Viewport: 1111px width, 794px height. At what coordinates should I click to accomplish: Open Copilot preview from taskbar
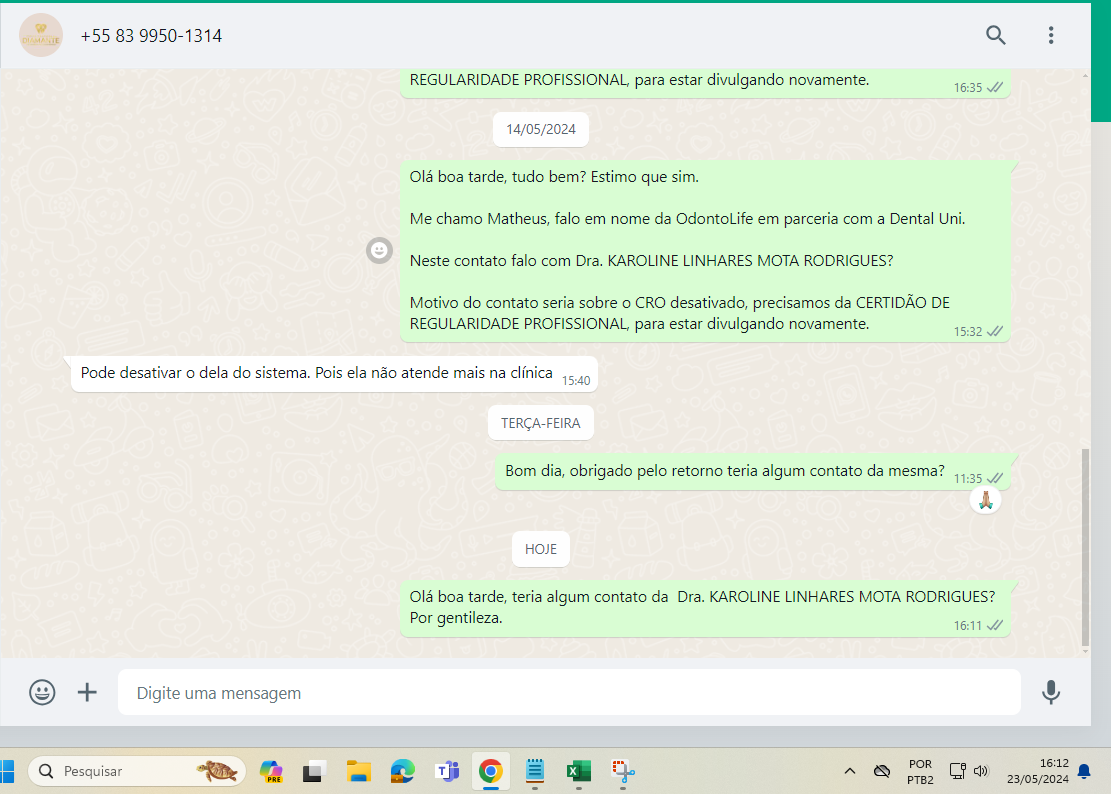pyautogui.click(x=271, y=771)
